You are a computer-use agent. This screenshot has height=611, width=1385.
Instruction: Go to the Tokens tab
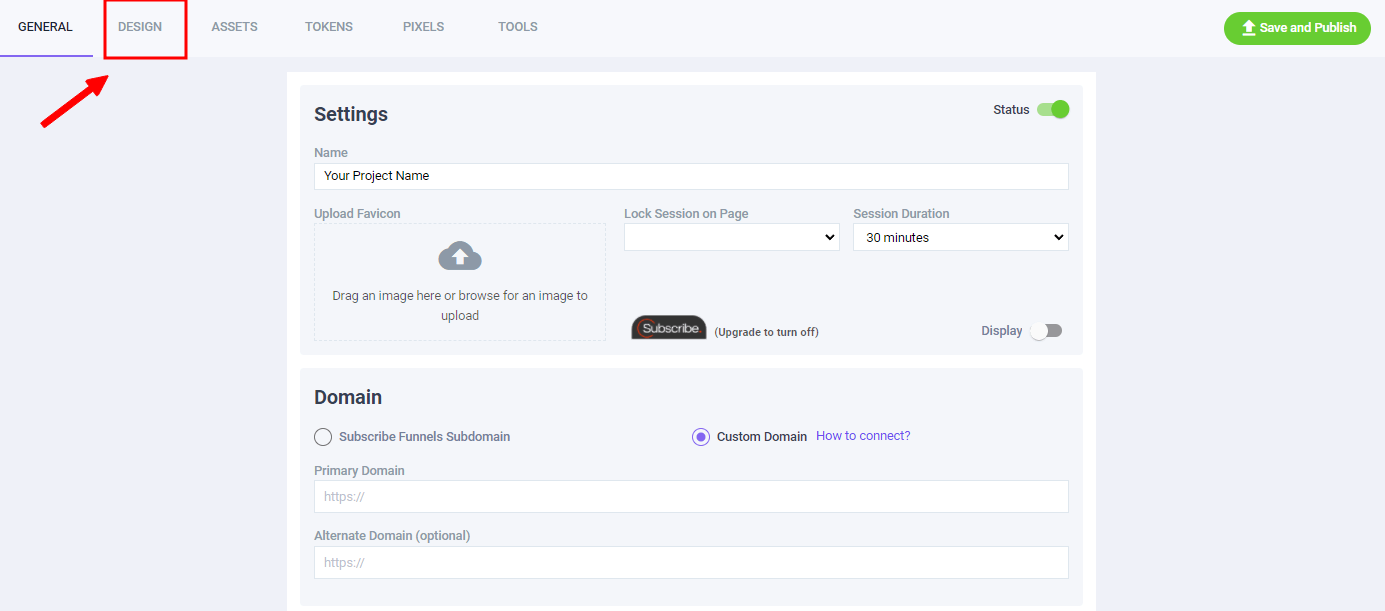pos(329,27)
